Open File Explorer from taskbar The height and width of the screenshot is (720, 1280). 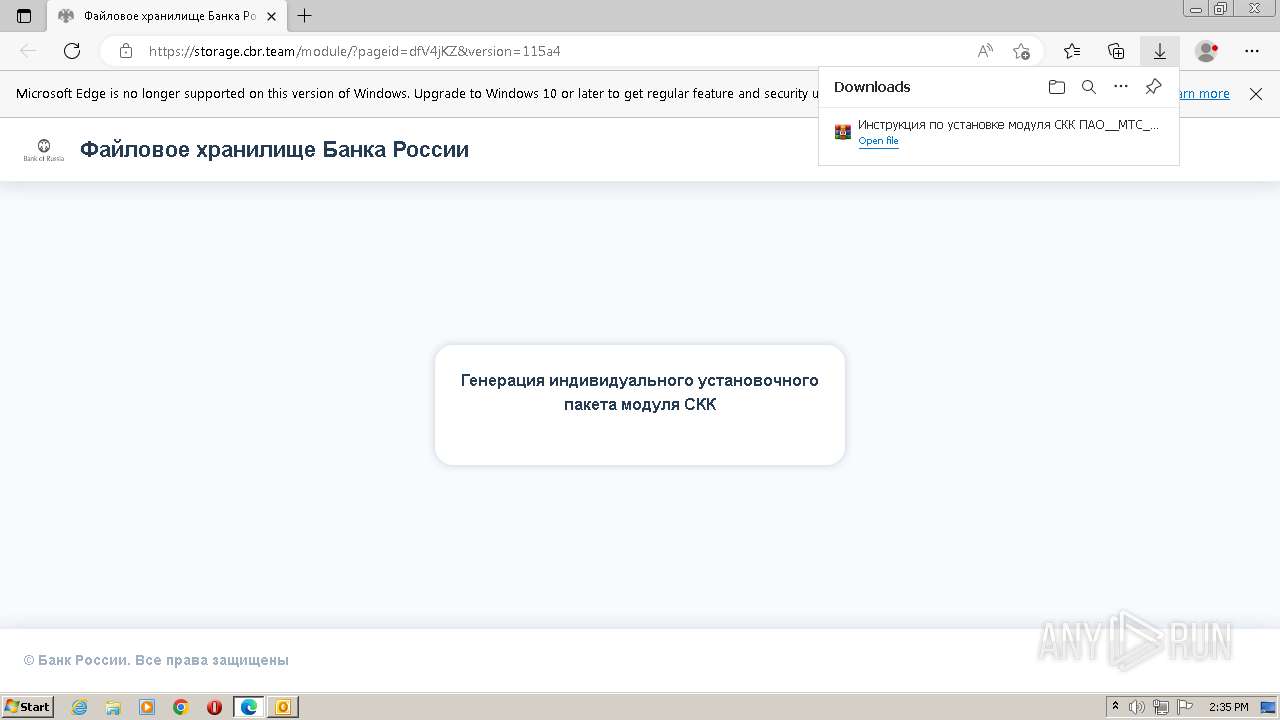click(113, 707)
